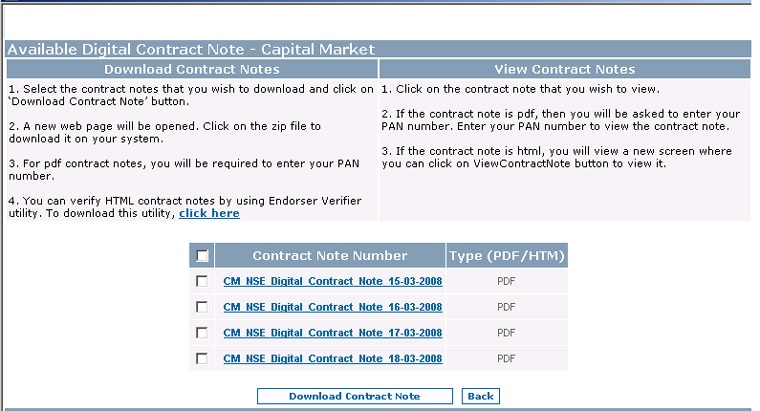The height and width of the screenshot is (411, 760).
Task: Go back using the Back button
Action: (480, 396)
